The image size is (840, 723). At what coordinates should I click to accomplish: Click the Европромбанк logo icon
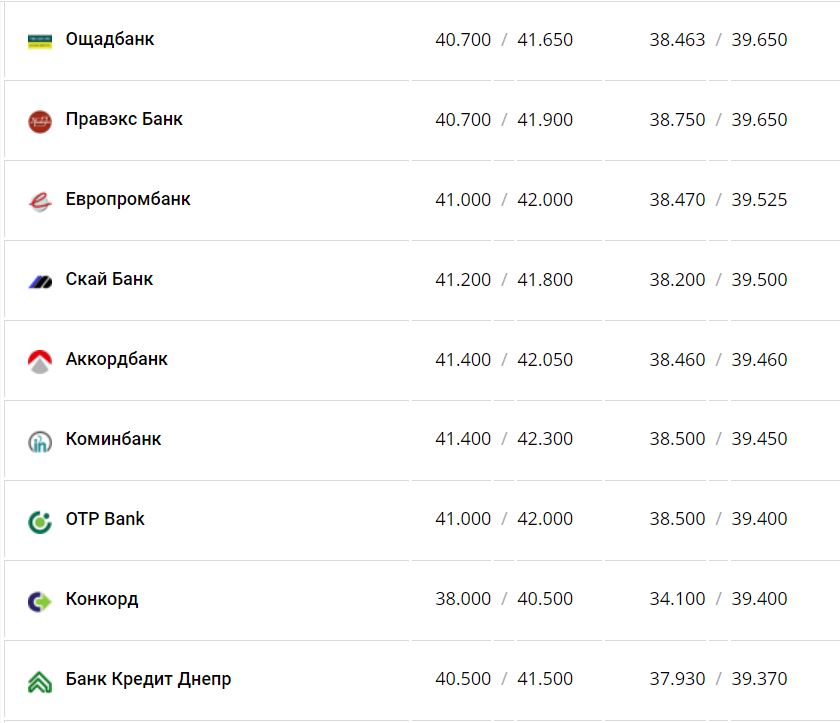tap(40, 201)
